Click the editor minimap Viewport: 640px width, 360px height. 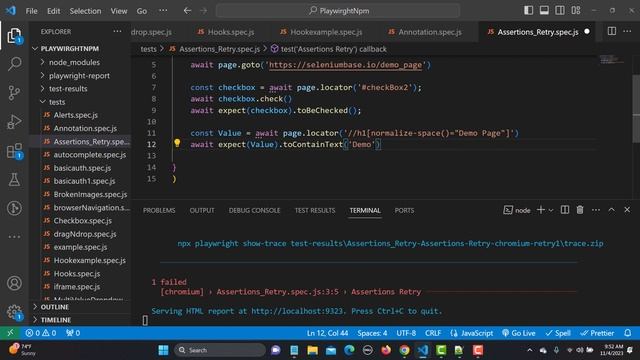pyautogui.click(x=611, y=60)
